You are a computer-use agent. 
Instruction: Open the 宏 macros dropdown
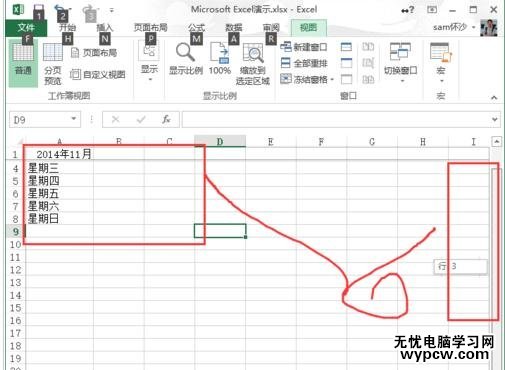pos(441,62)
